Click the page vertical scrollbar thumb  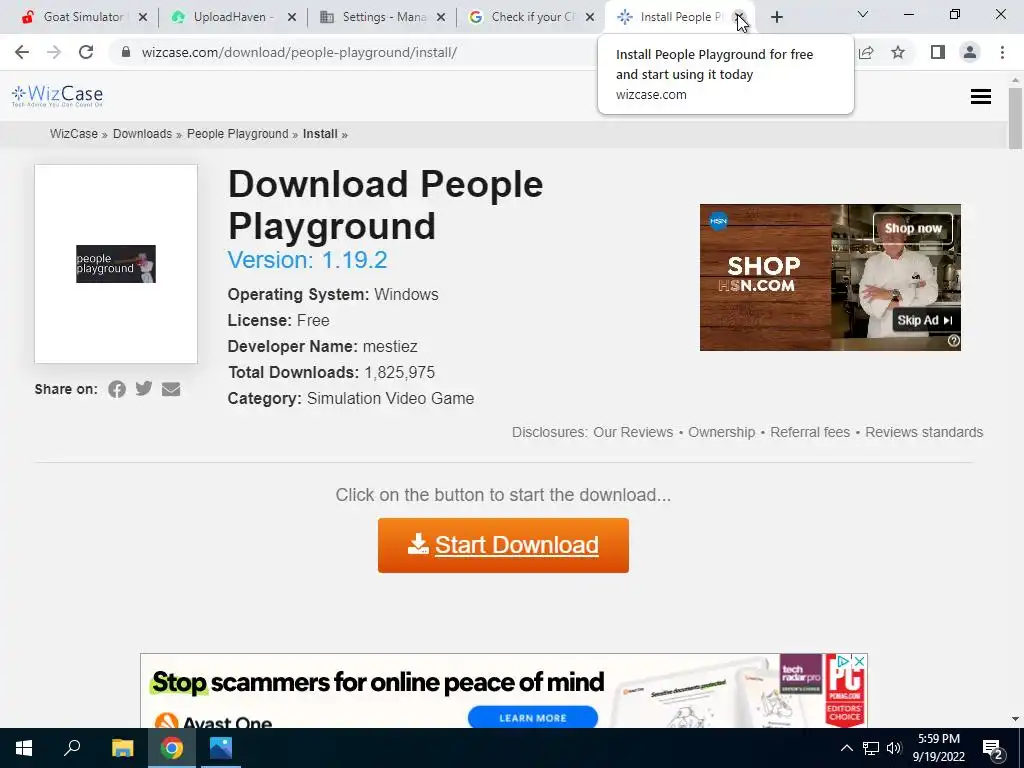(x=1016, y=119)
